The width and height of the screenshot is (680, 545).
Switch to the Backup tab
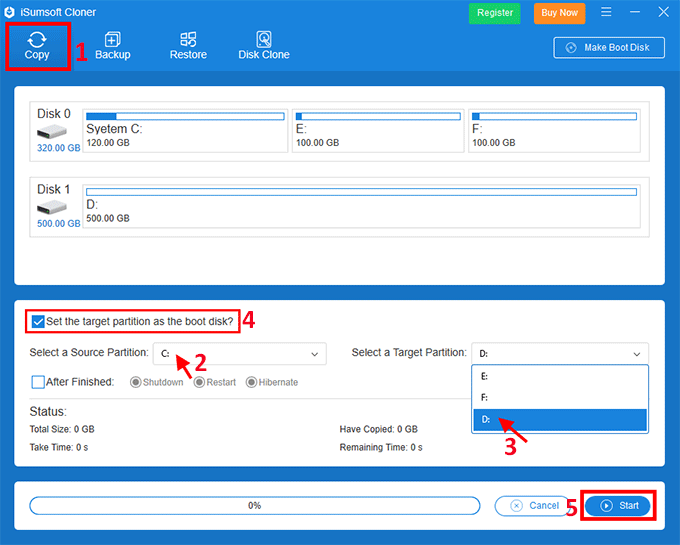pos(113,46)
